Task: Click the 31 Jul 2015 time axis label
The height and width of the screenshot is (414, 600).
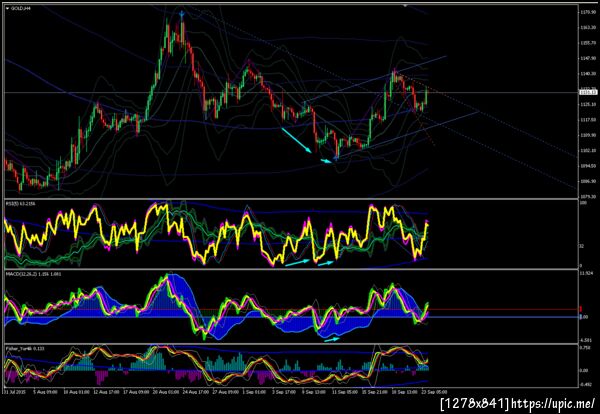Action: point(13,392)
